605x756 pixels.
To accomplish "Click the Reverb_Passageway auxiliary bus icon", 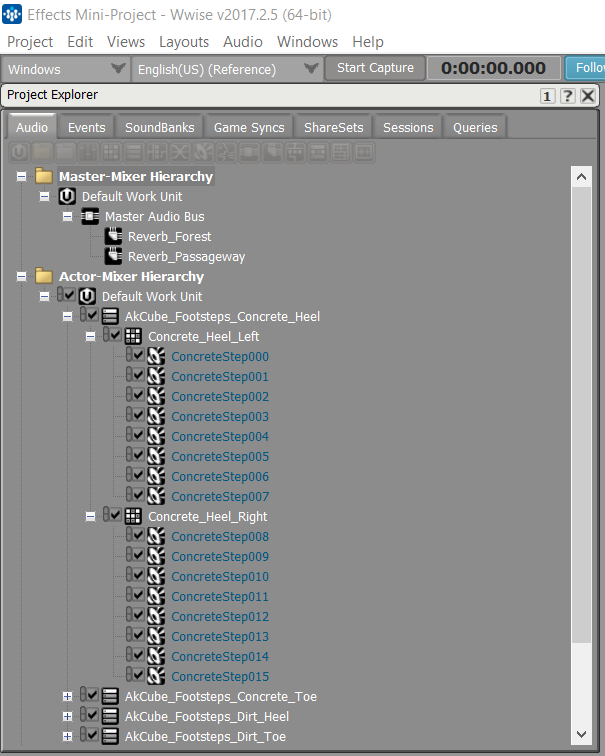I will (x=113, y=256).
